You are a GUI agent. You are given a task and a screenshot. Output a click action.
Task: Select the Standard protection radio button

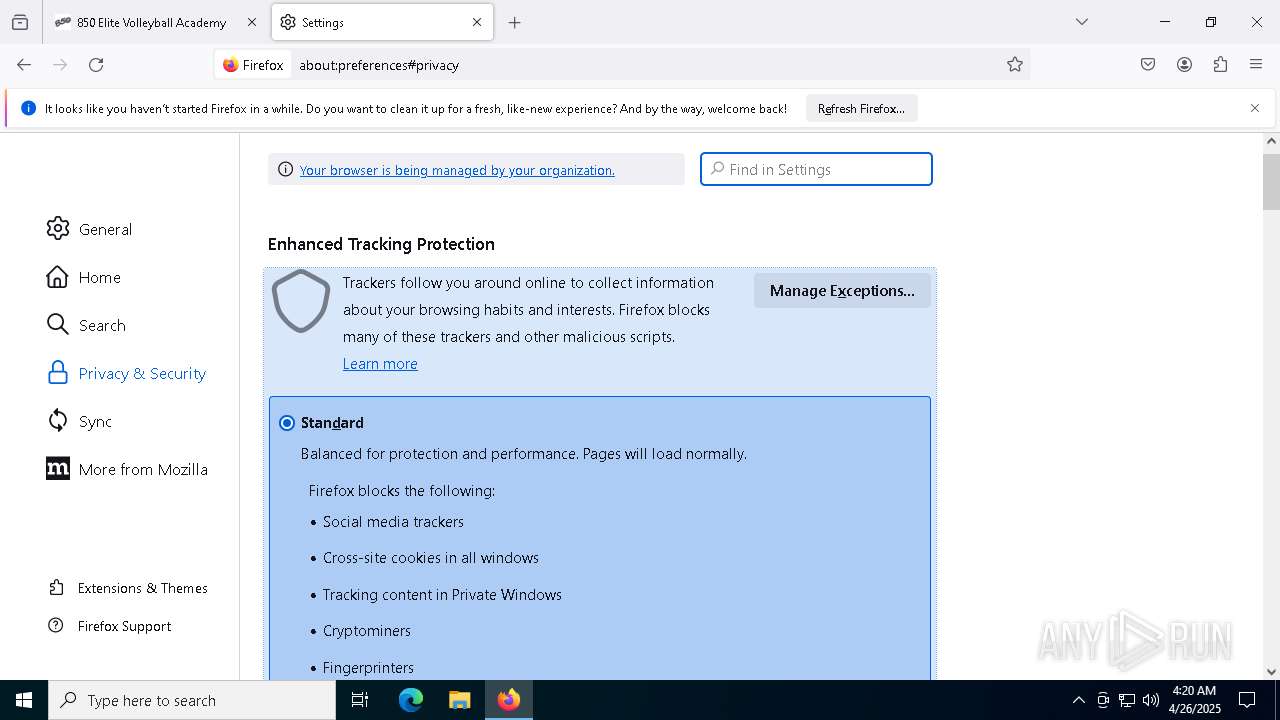287,423
